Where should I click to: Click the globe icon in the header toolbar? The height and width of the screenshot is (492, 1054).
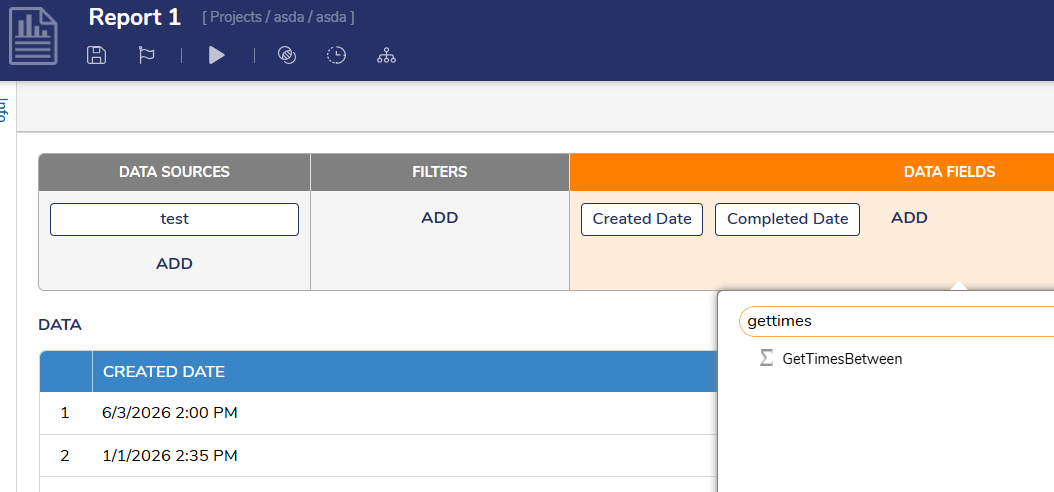[x=287, y=55]
